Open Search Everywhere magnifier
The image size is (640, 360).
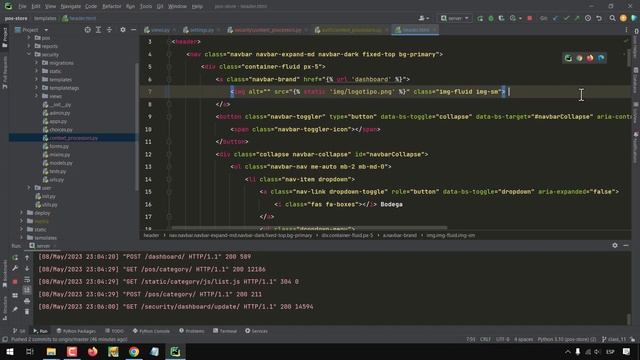pos(613,18)
